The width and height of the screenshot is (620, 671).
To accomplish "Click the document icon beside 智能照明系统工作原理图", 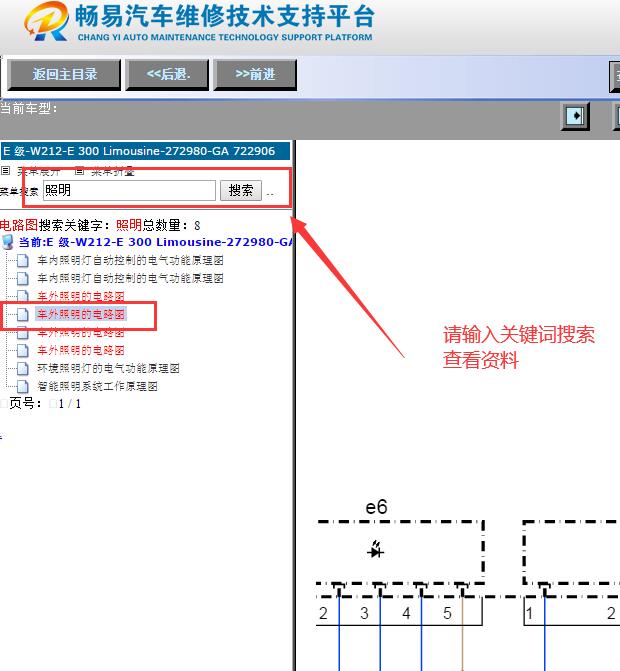I will [x=22, y=386].
